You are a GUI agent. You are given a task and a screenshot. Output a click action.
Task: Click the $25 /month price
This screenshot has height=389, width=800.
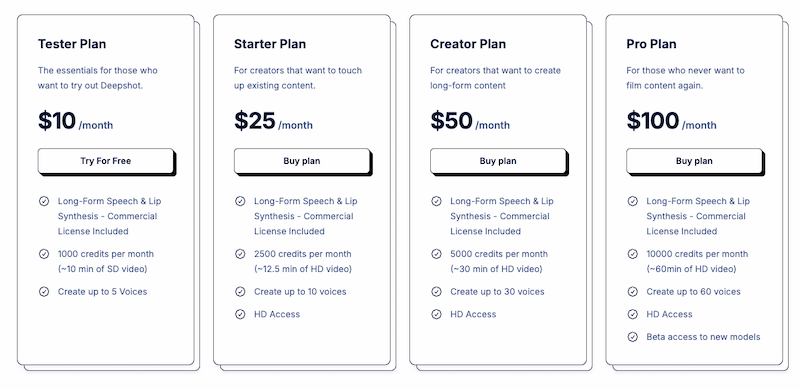point(273,121)
